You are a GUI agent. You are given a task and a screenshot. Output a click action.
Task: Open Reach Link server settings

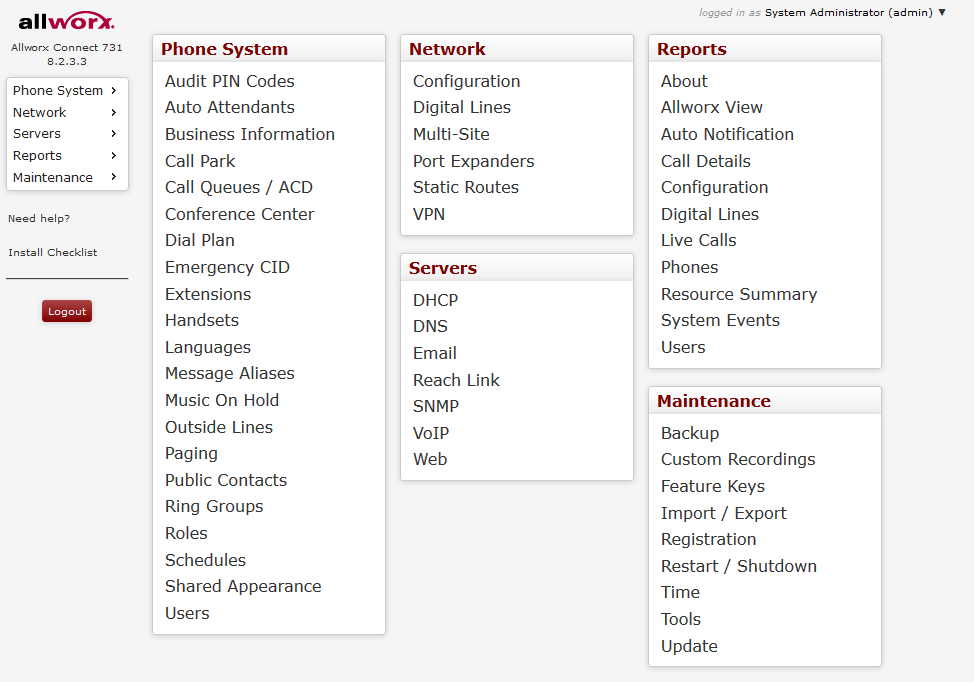456,380
